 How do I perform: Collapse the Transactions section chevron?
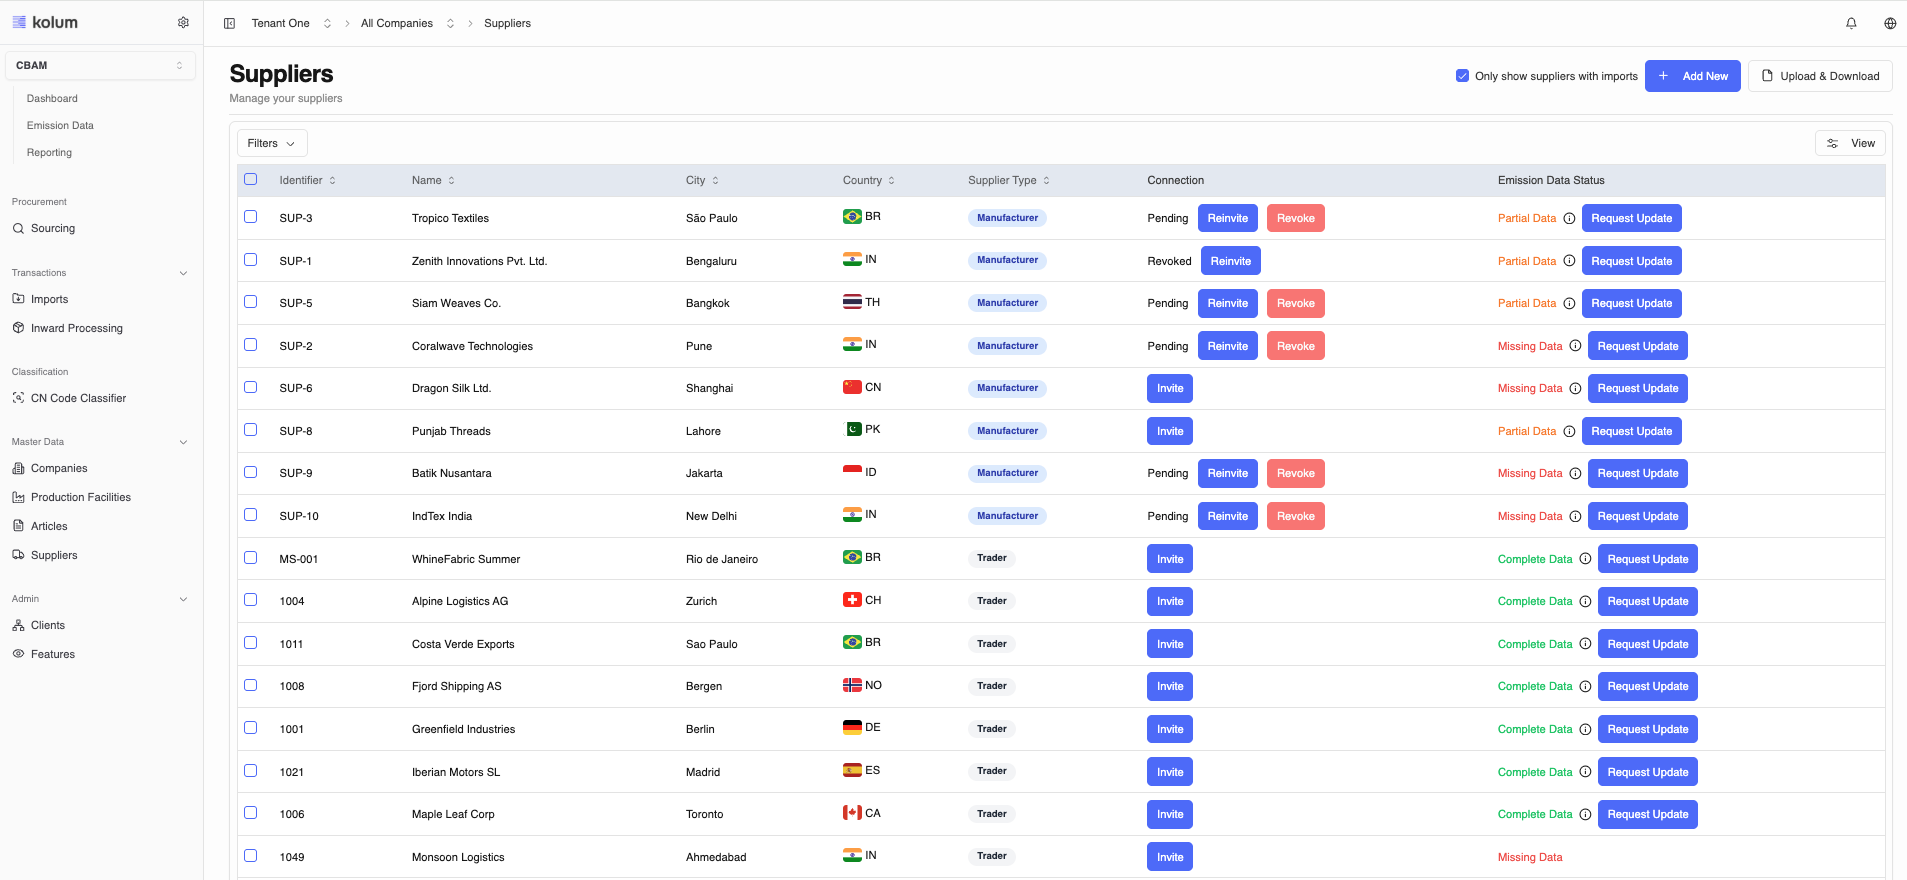point(183,273)
